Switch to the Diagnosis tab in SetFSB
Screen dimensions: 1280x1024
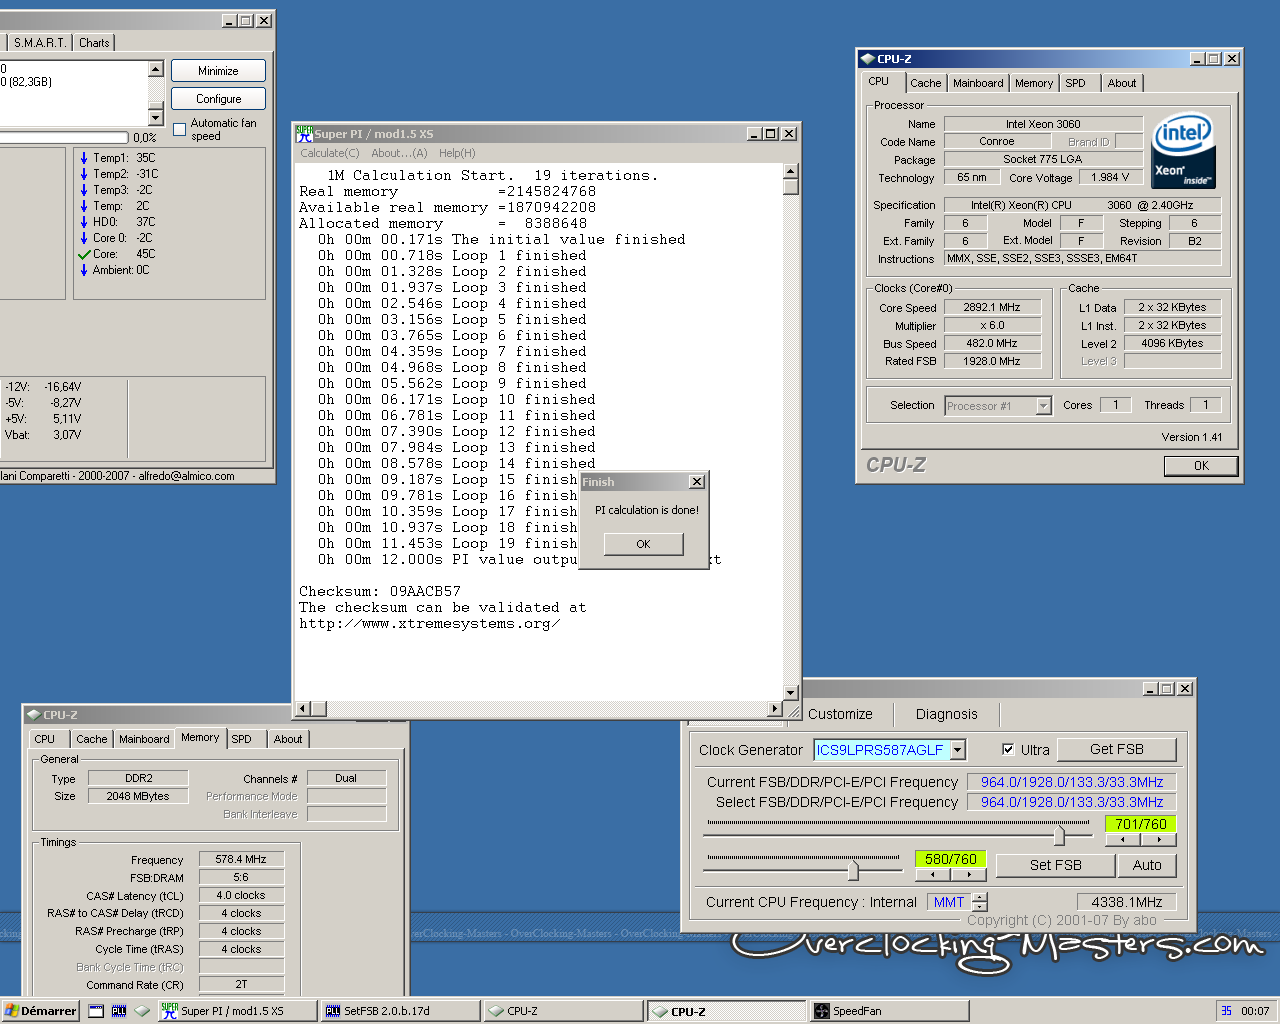[x=946, y=714]
